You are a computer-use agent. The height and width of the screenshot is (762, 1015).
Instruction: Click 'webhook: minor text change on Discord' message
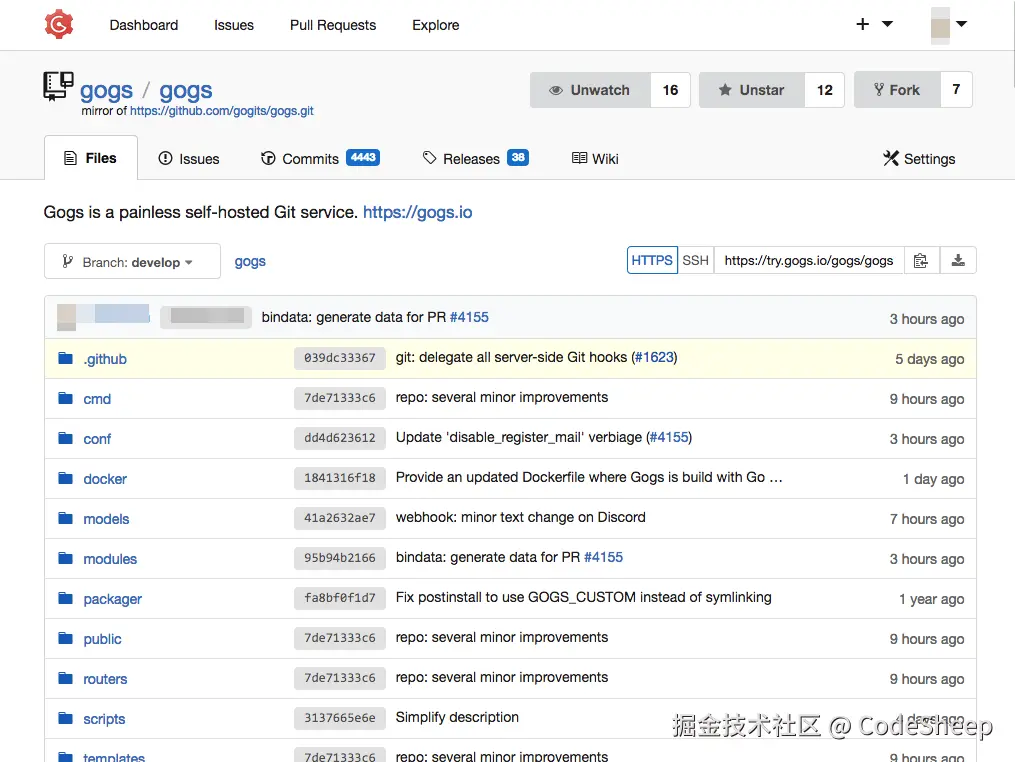pos(520,517)
